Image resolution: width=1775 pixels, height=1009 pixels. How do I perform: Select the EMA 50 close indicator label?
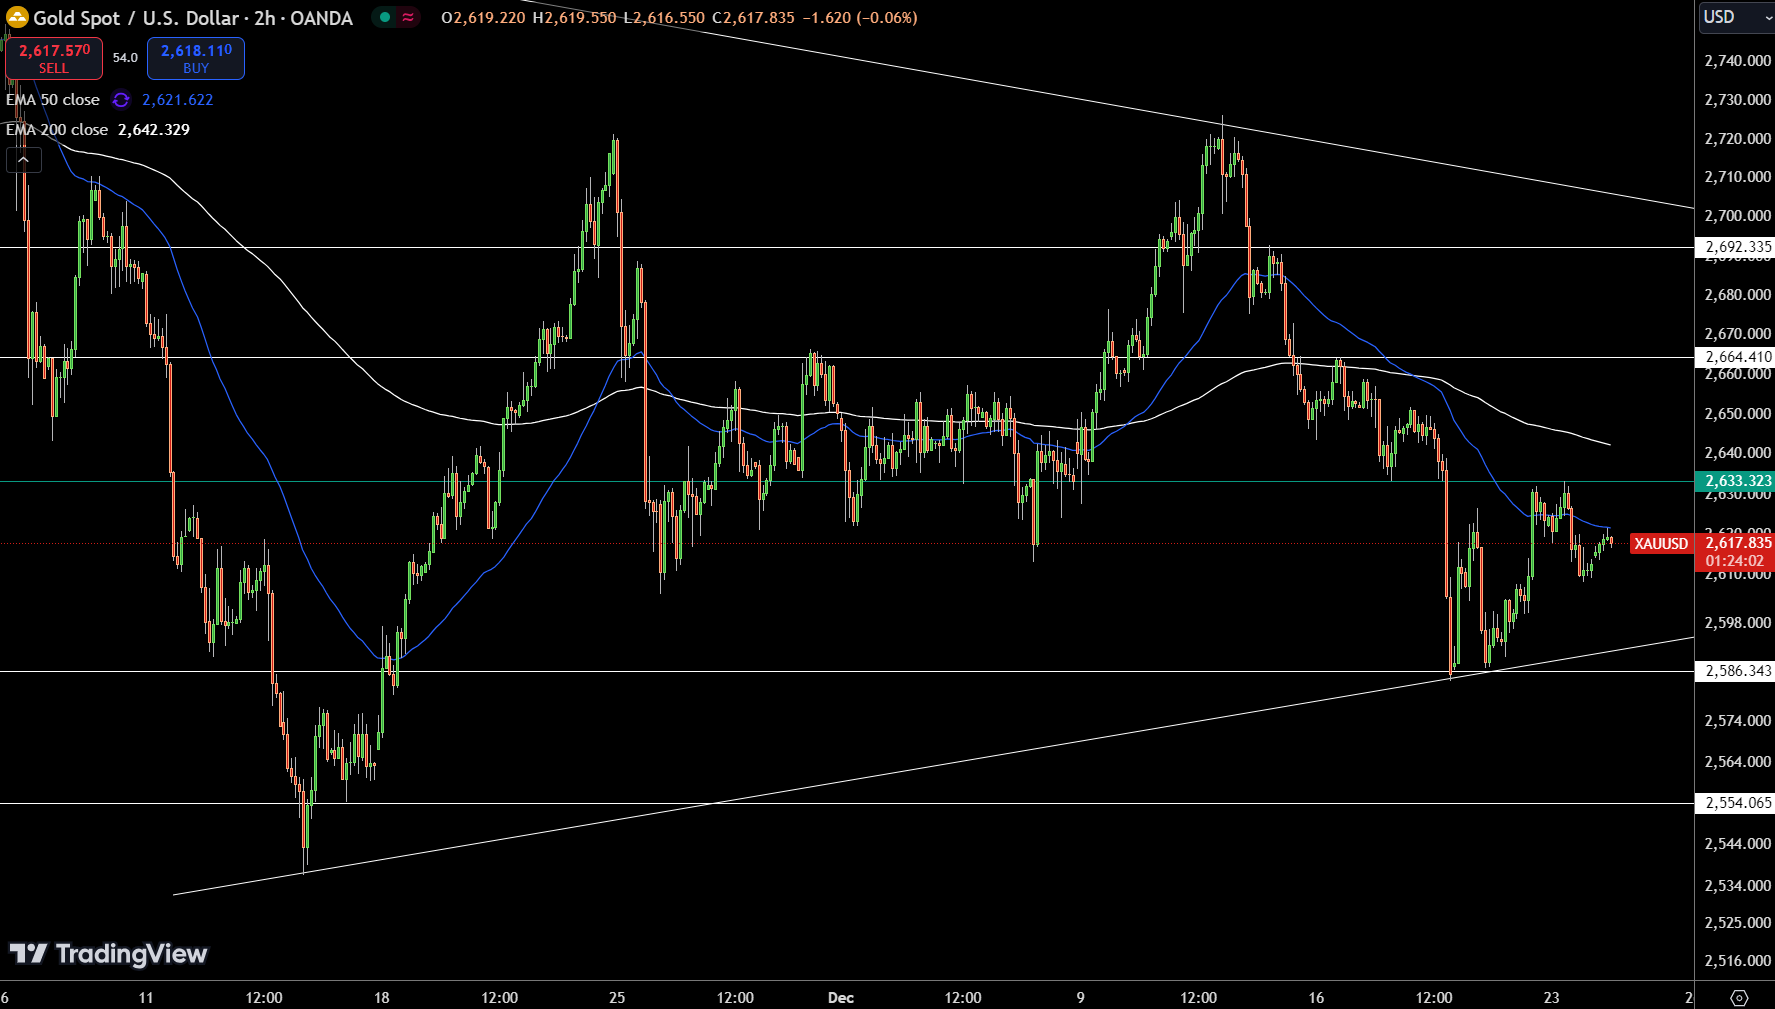(x=53, y=100)
